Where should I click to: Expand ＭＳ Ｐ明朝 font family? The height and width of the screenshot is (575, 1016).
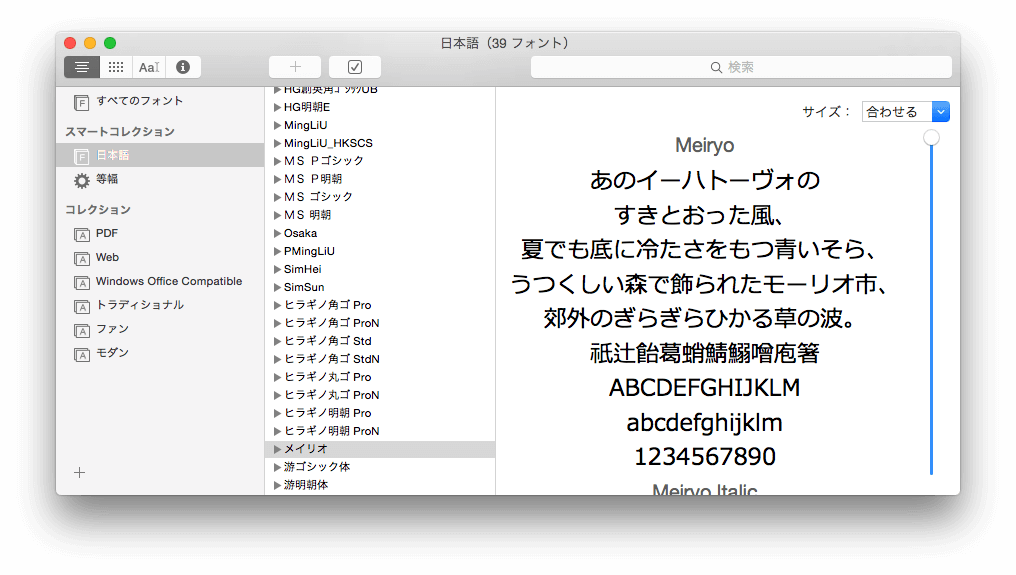277,180
